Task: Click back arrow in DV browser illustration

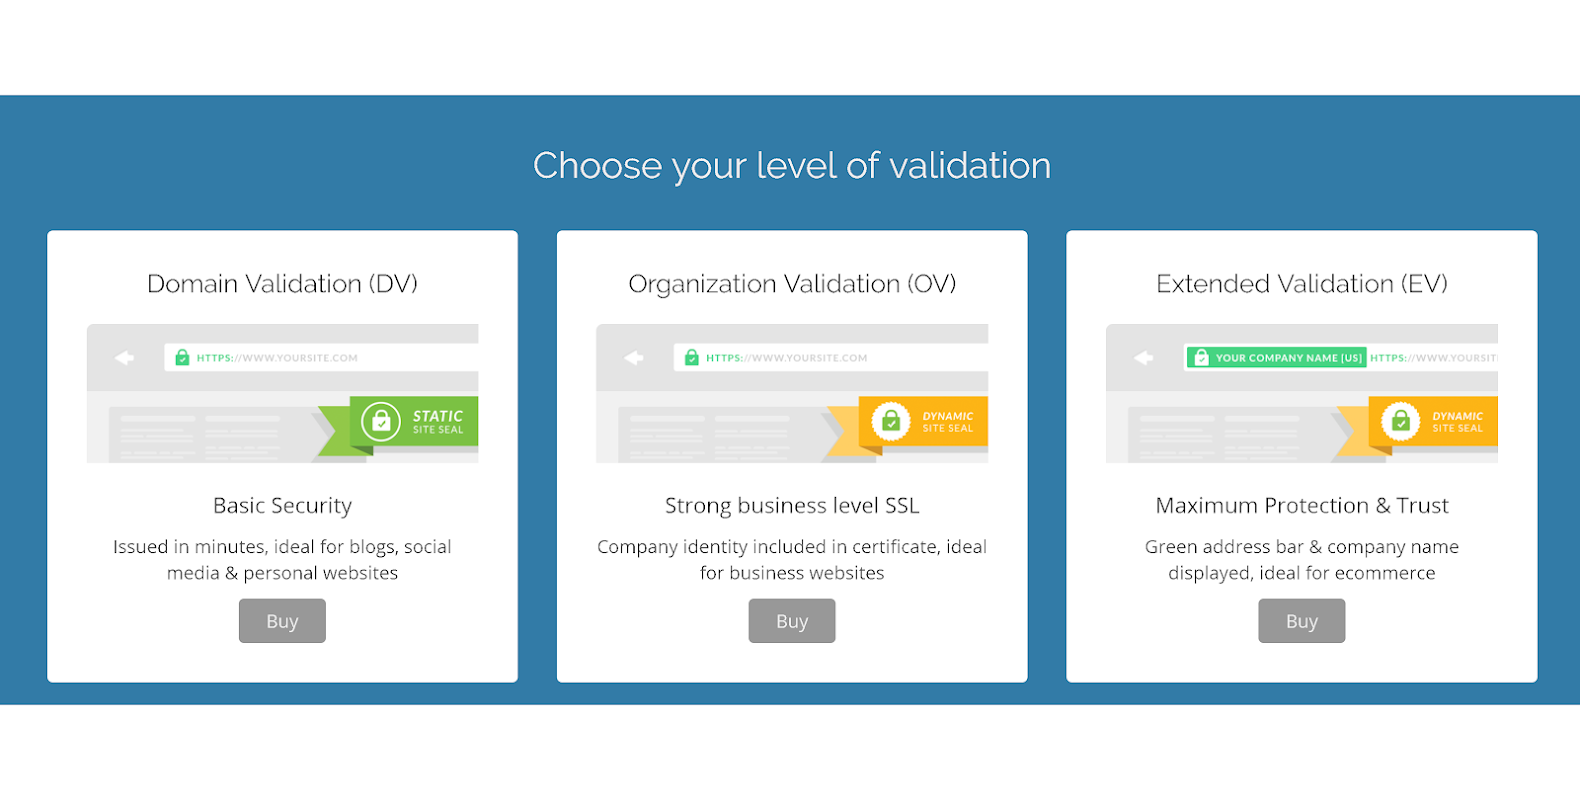Action: coord(125,357)
